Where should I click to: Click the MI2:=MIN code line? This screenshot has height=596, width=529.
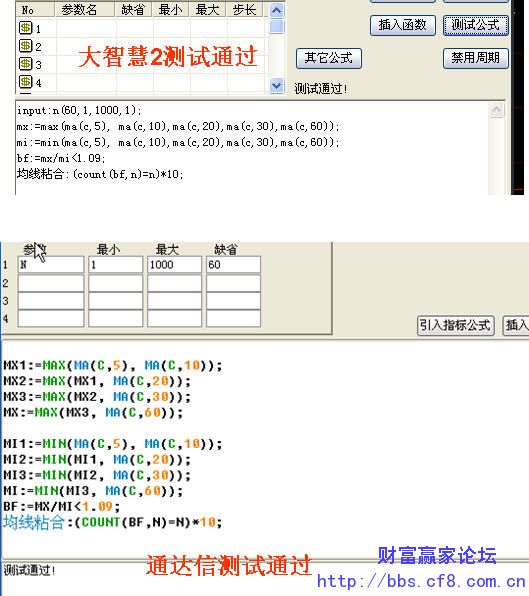point(97,460)
